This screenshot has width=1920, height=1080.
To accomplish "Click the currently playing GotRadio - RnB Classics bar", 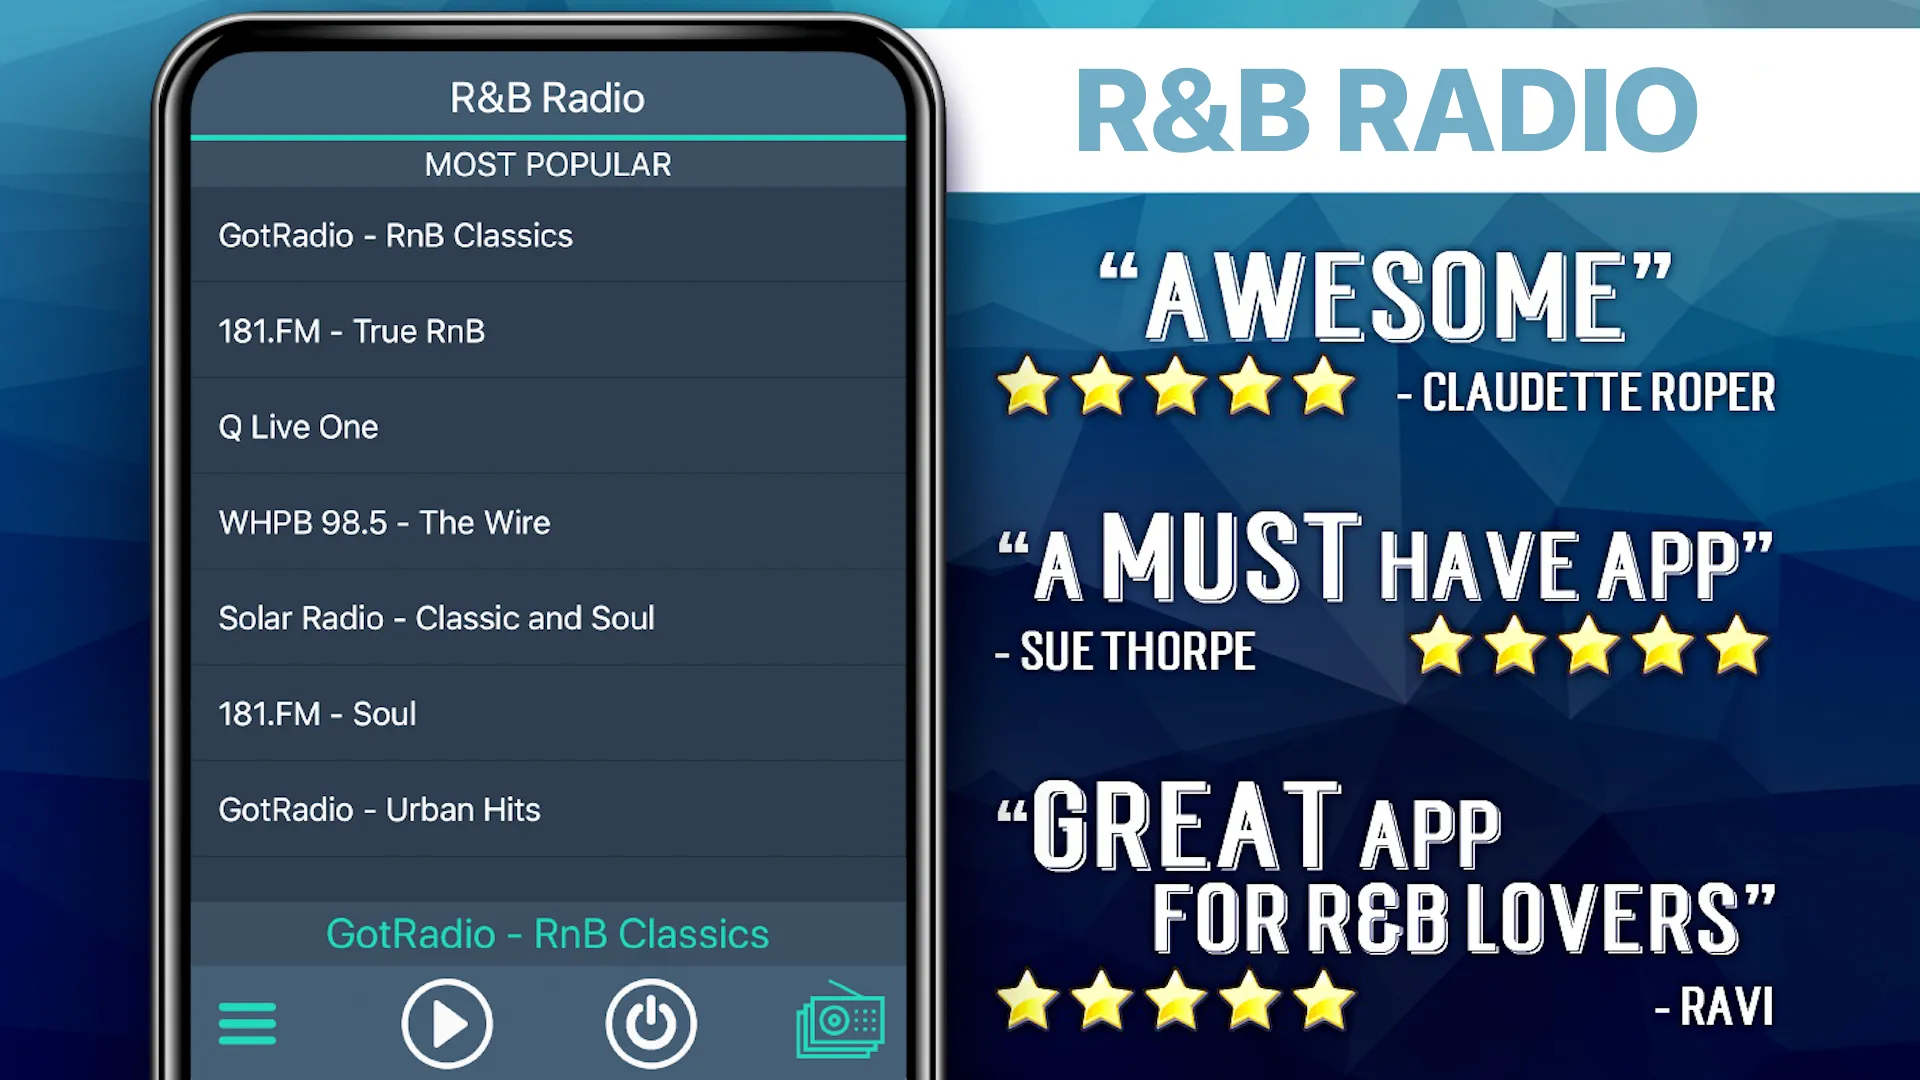I will click(547, 932).
